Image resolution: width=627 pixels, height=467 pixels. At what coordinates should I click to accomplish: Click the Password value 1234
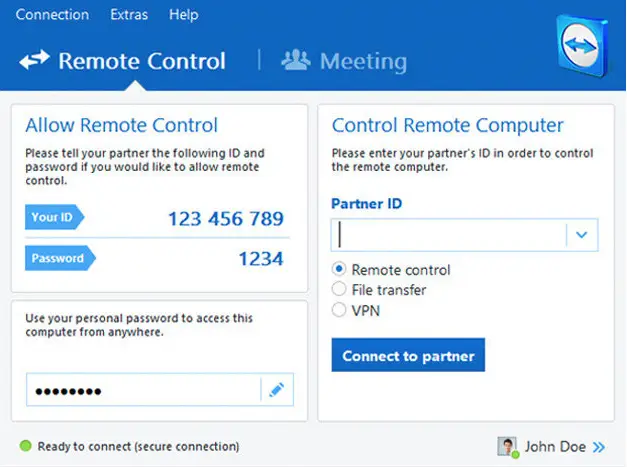pos(261,259)
